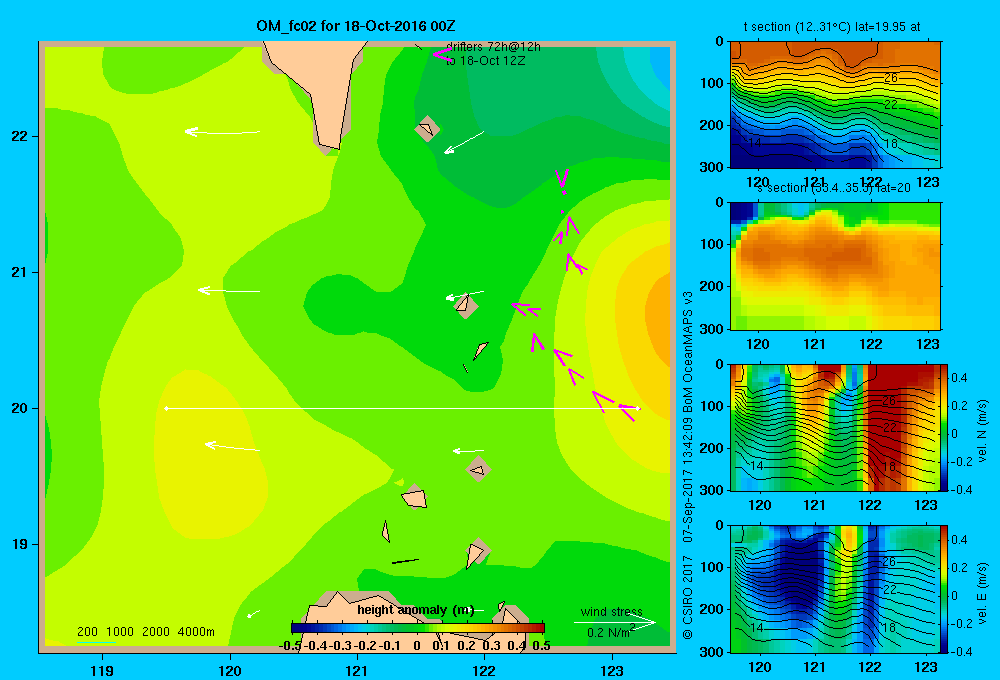Click the white wind arrow near 21N 120E

pos(229,291)
